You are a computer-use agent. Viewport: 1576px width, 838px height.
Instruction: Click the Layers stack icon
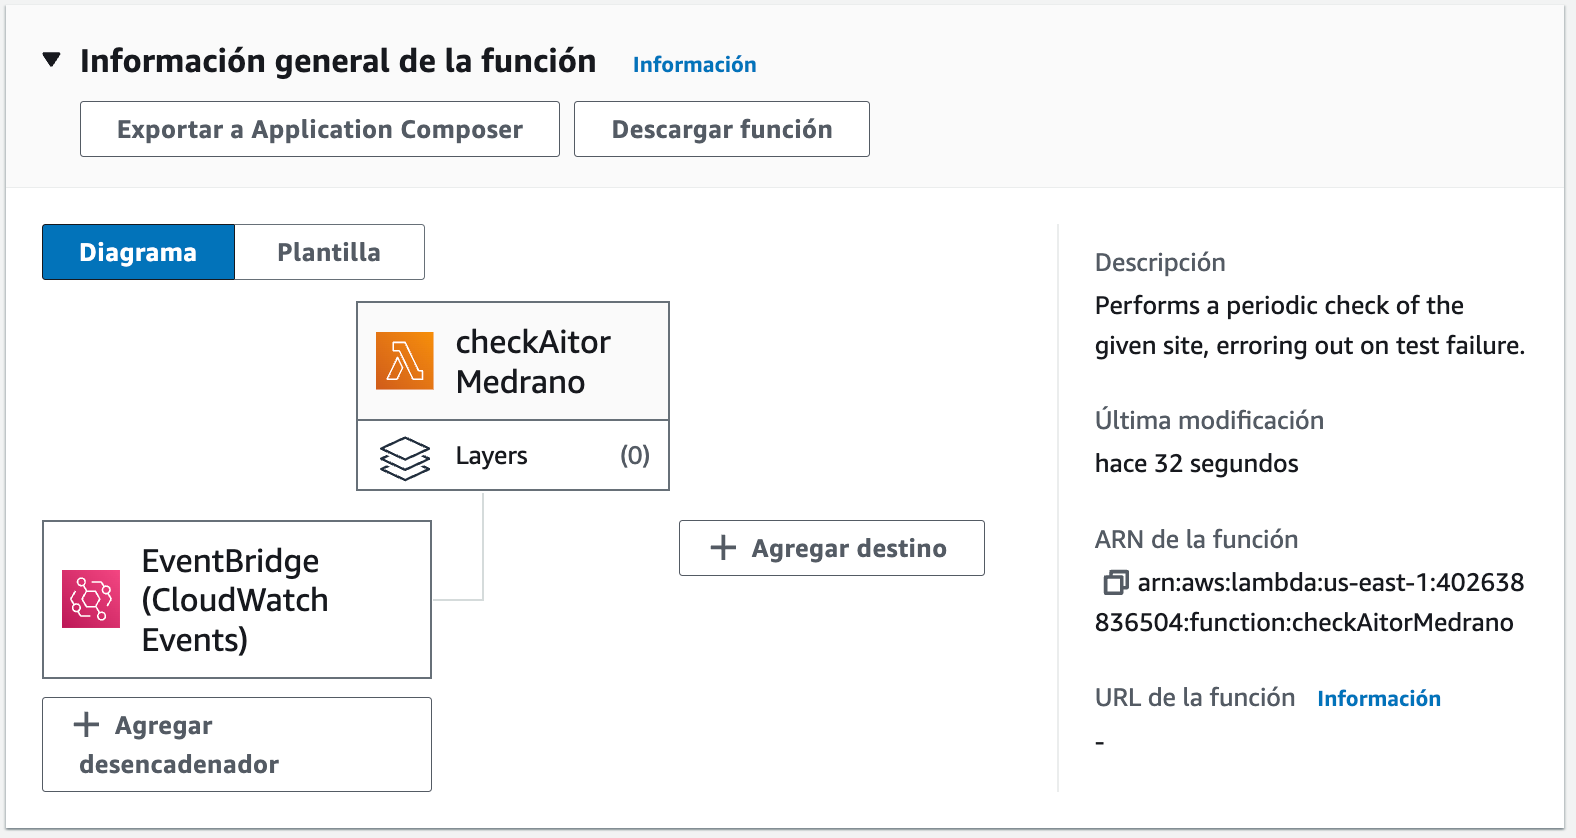coord(405,458)
